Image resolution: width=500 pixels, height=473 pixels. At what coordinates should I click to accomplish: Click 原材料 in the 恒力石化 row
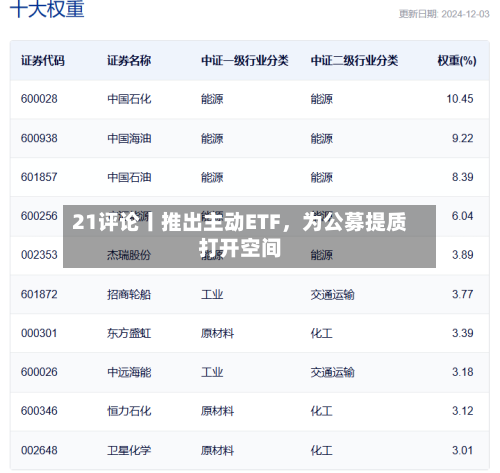(217, 411)
